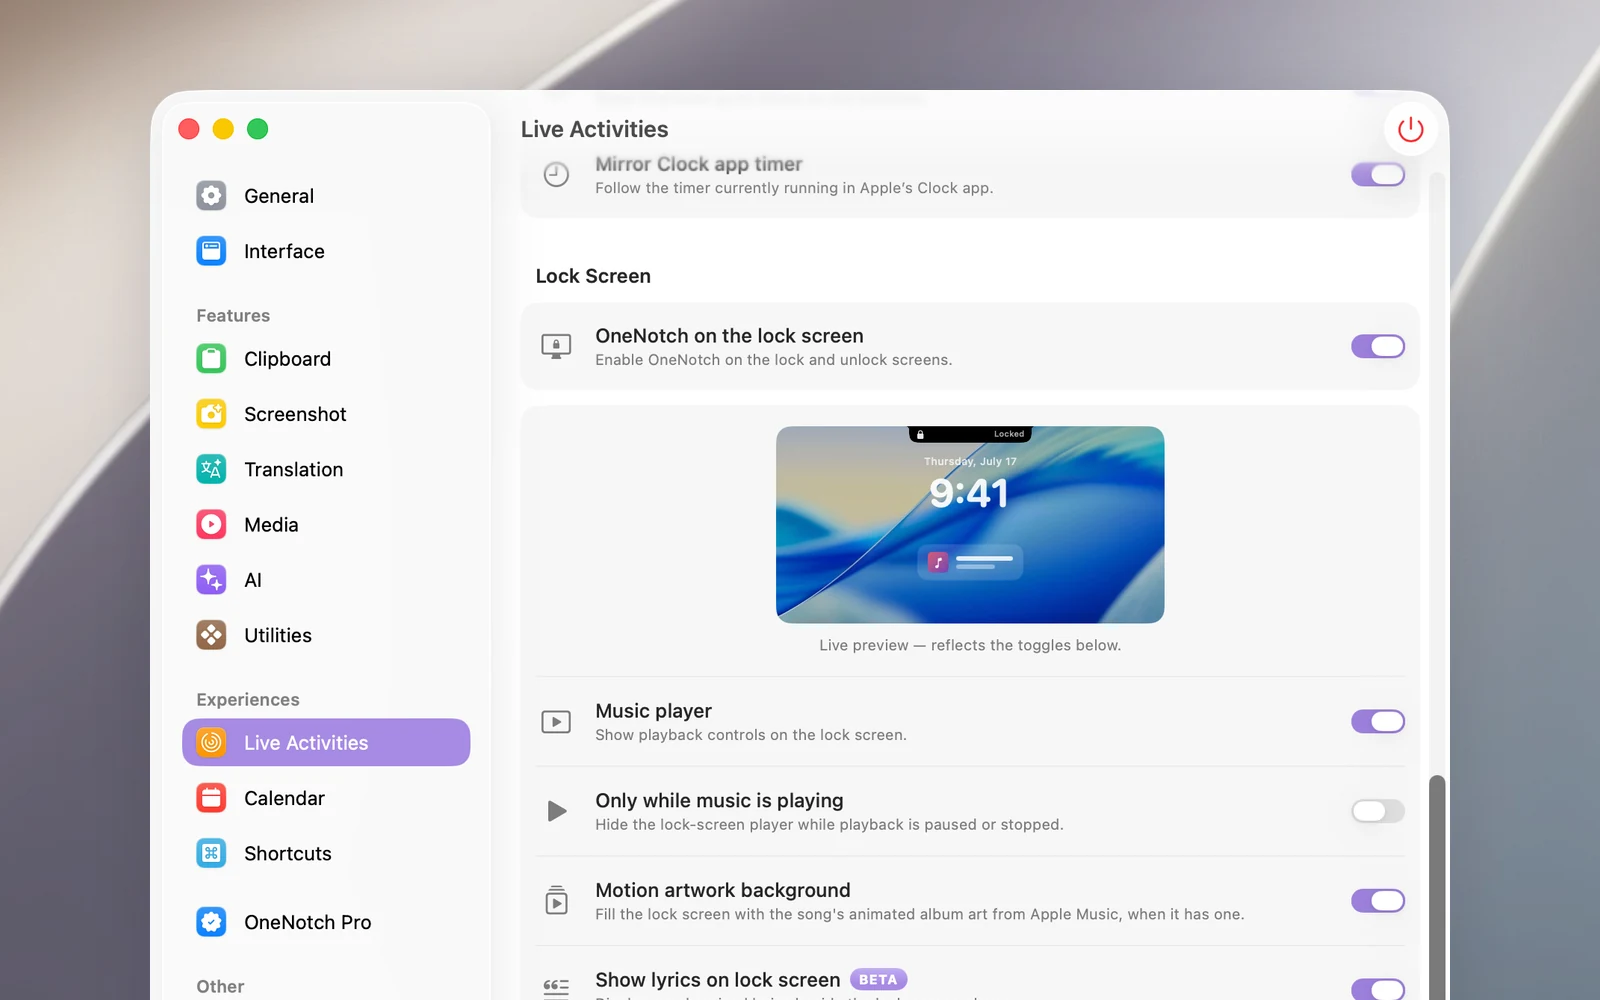Click the pink Media play icon
The image size is (1600, 1000).
pyautogui.click(x=211, y=524)
